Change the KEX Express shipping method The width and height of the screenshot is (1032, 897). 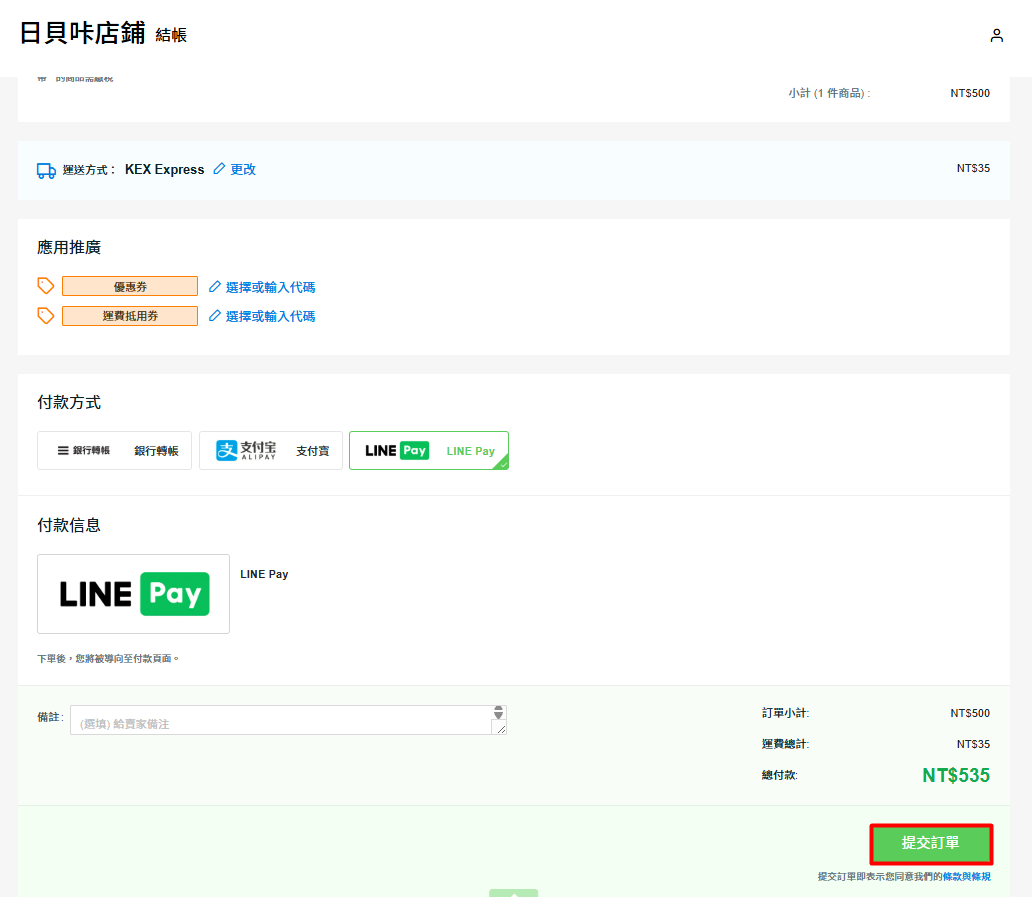tap(243, 169)
